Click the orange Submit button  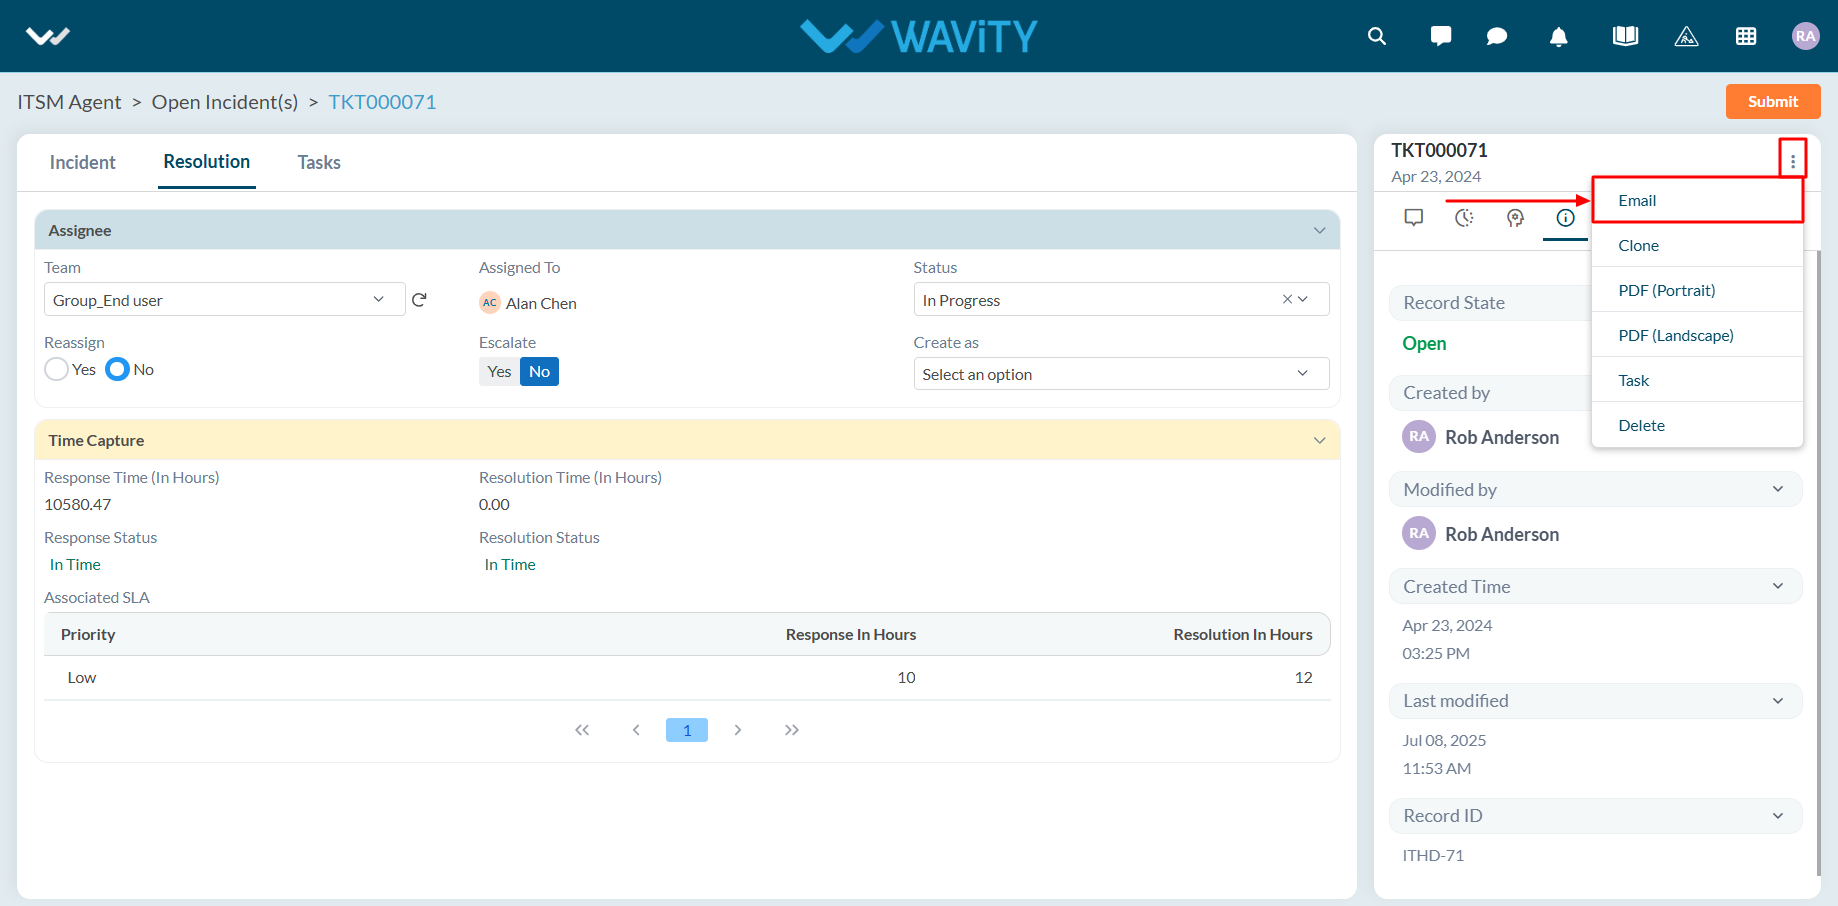click(x=1773, y=101)
